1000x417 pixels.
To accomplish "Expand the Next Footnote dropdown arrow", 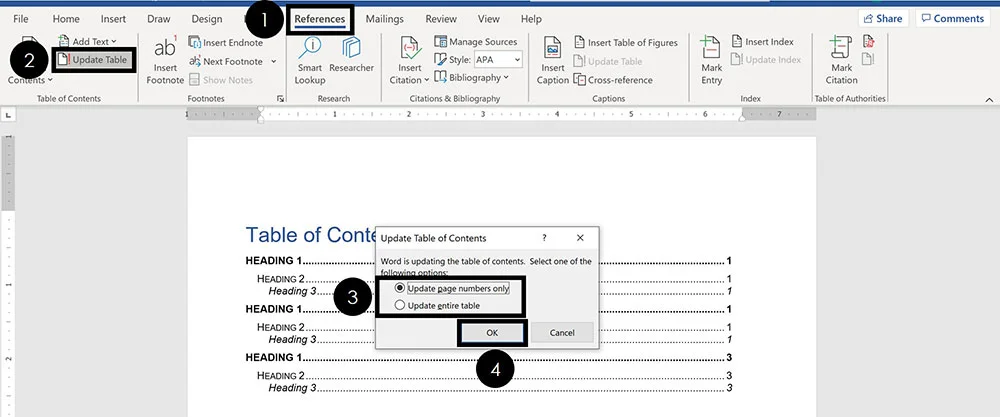I will click(x=274, y=61).
